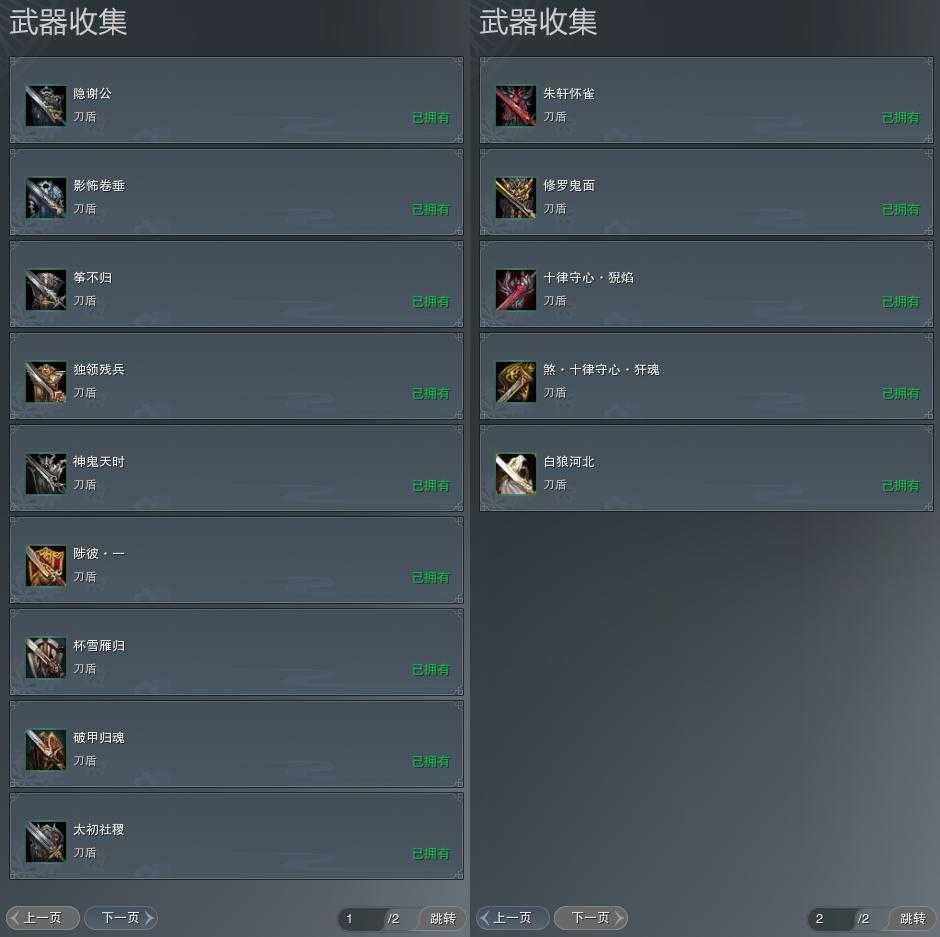Viewport: 940px width, 937px height.
Task: Focus the page number field showing 1
Action: (x=361, y=918)
